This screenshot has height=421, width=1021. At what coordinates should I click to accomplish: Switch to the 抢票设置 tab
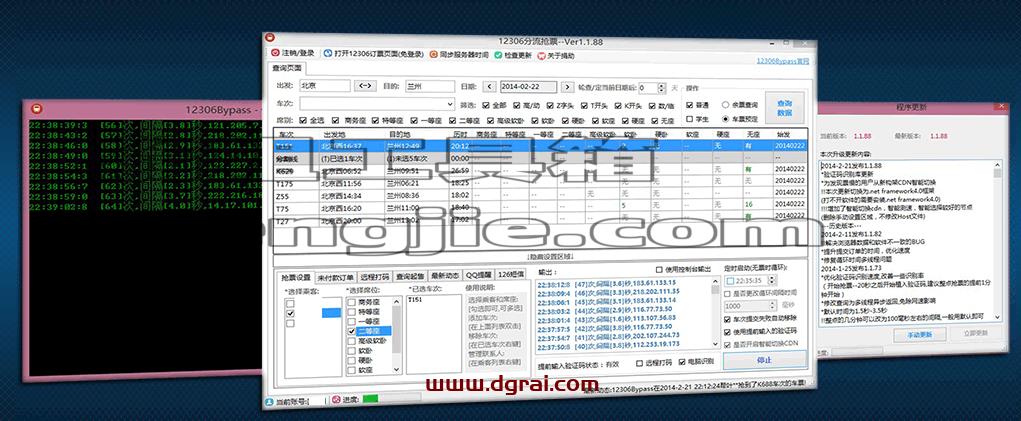294,277
